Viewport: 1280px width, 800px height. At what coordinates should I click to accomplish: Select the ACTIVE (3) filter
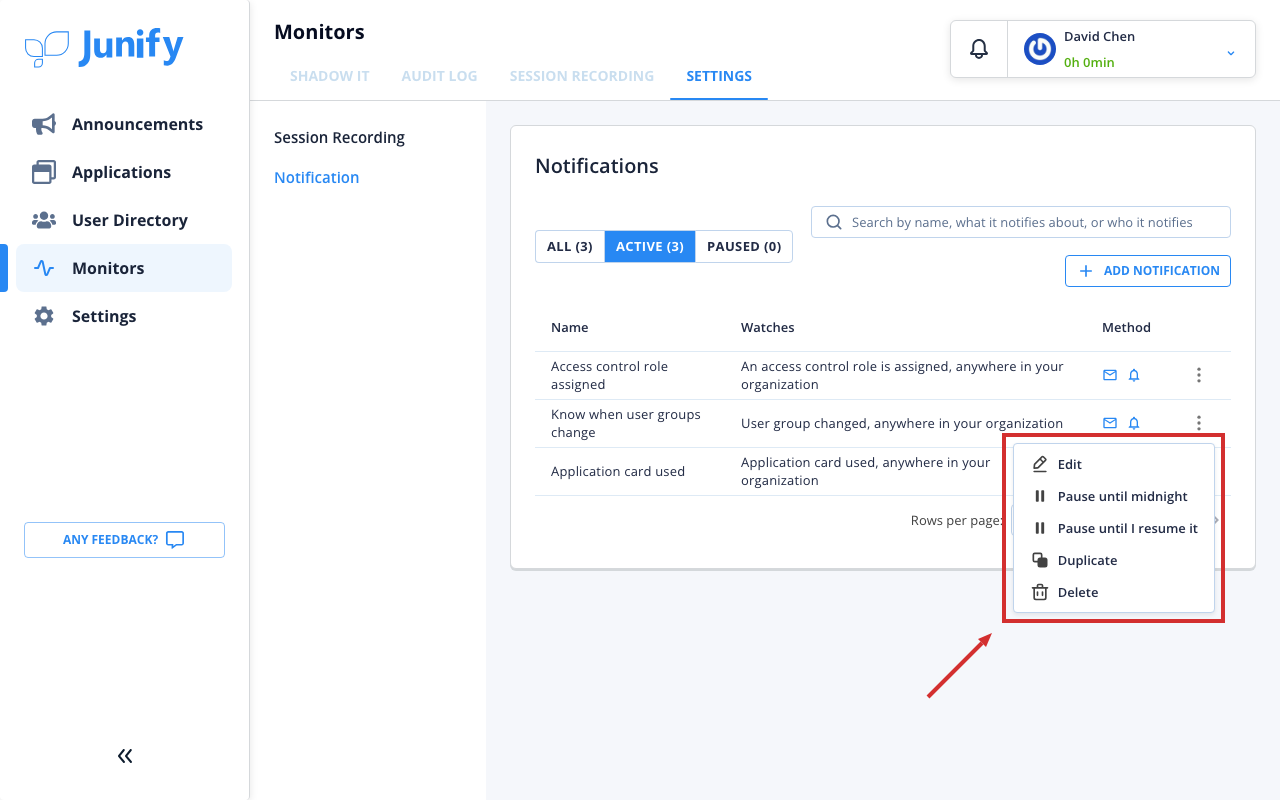point(650,246)
